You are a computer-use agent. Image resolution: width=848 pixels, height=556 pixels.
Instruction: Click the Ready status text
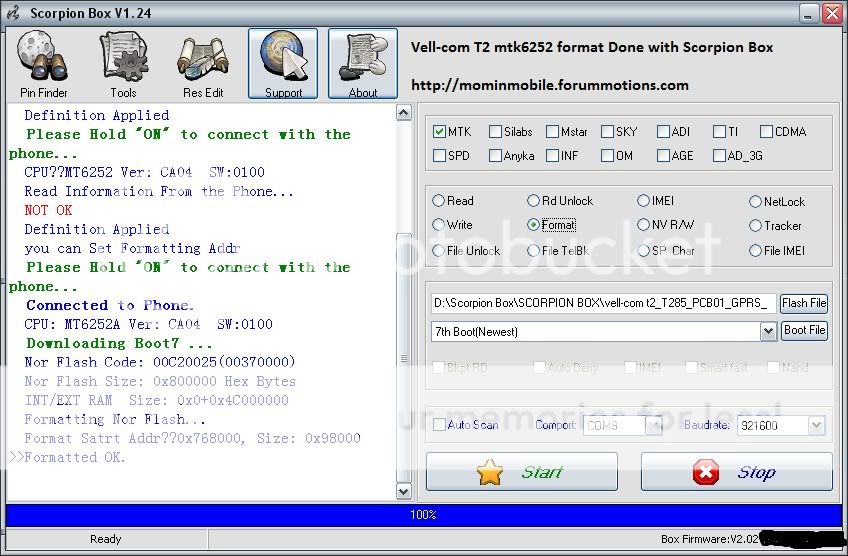pos(105,539)
